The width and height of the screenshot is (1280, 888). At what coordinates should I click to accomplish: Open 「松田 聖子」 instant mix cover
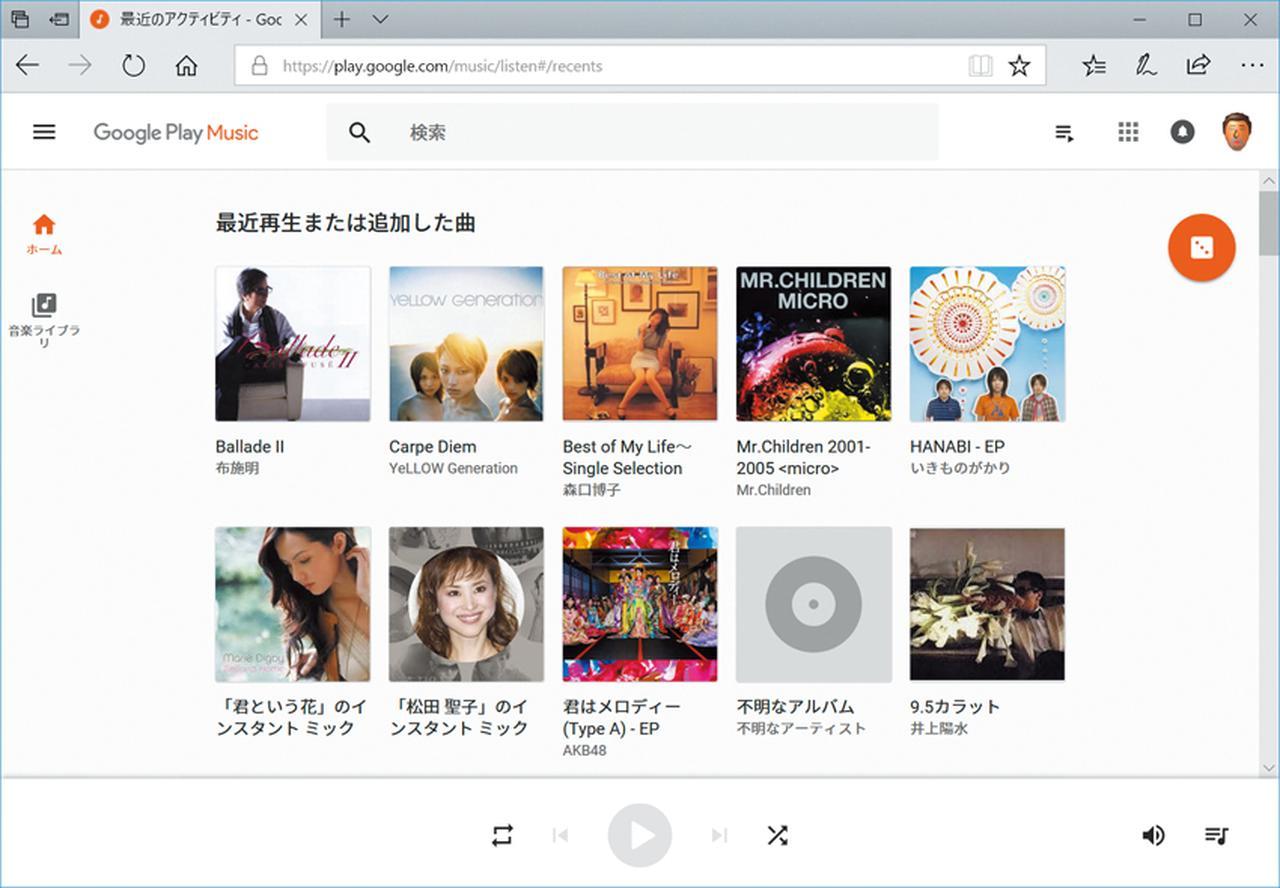(x=466, y=604)
